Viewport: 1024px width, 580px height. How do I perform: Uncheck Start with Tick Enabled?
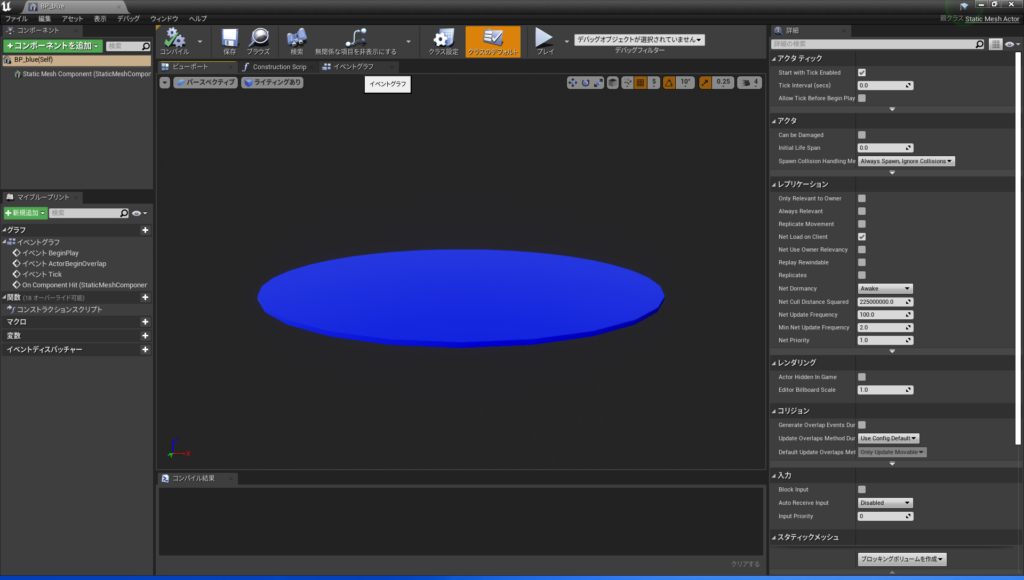862,73
